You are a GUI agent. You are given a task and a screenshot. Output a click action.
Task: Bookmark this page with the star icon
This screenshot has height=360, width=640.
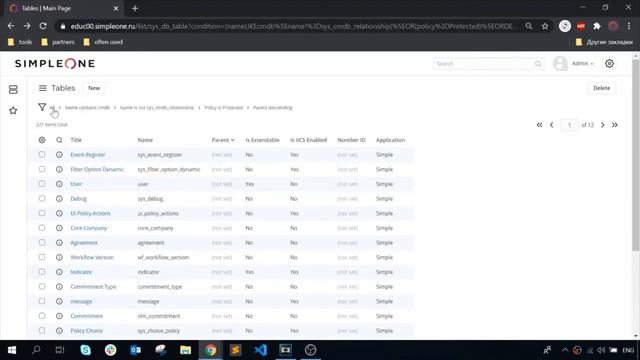coord(545,26)
